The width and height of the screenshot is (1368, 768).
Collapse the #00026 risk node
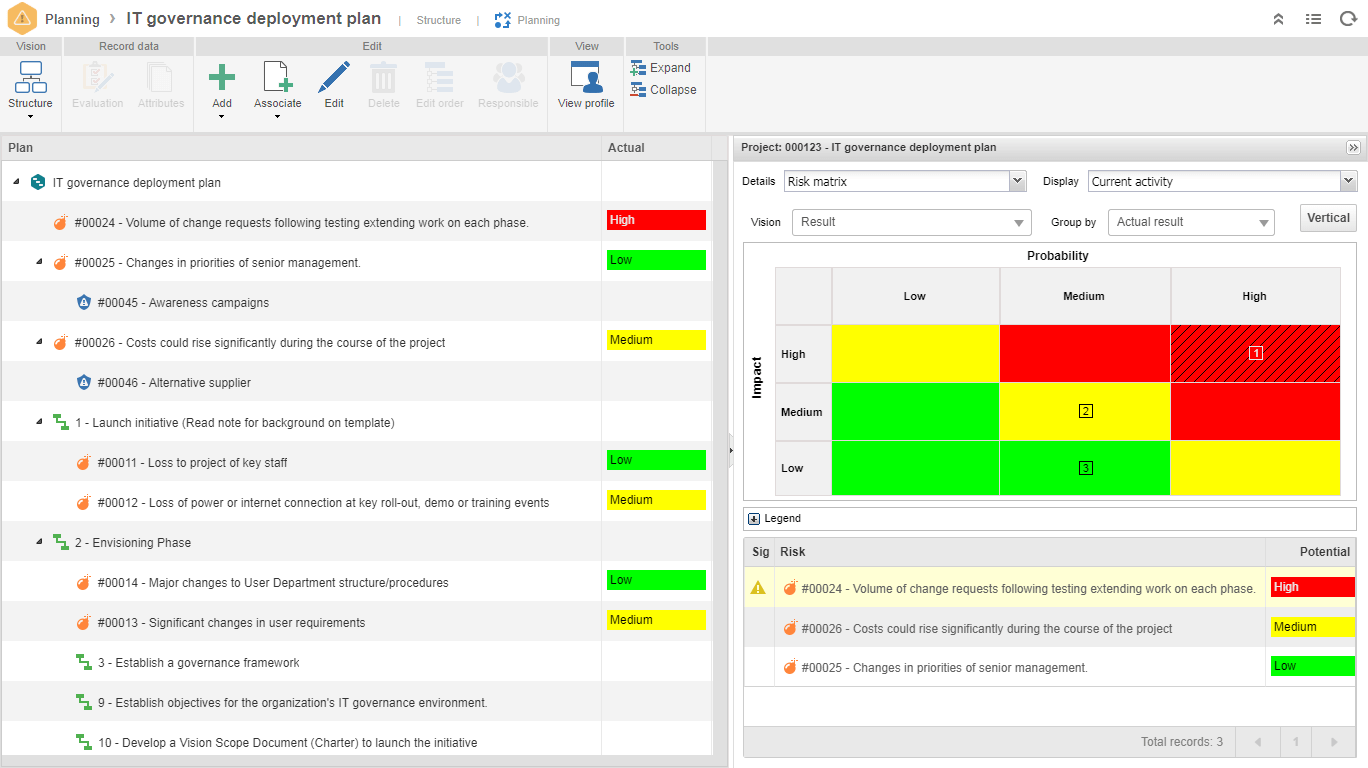click(40, 342)
